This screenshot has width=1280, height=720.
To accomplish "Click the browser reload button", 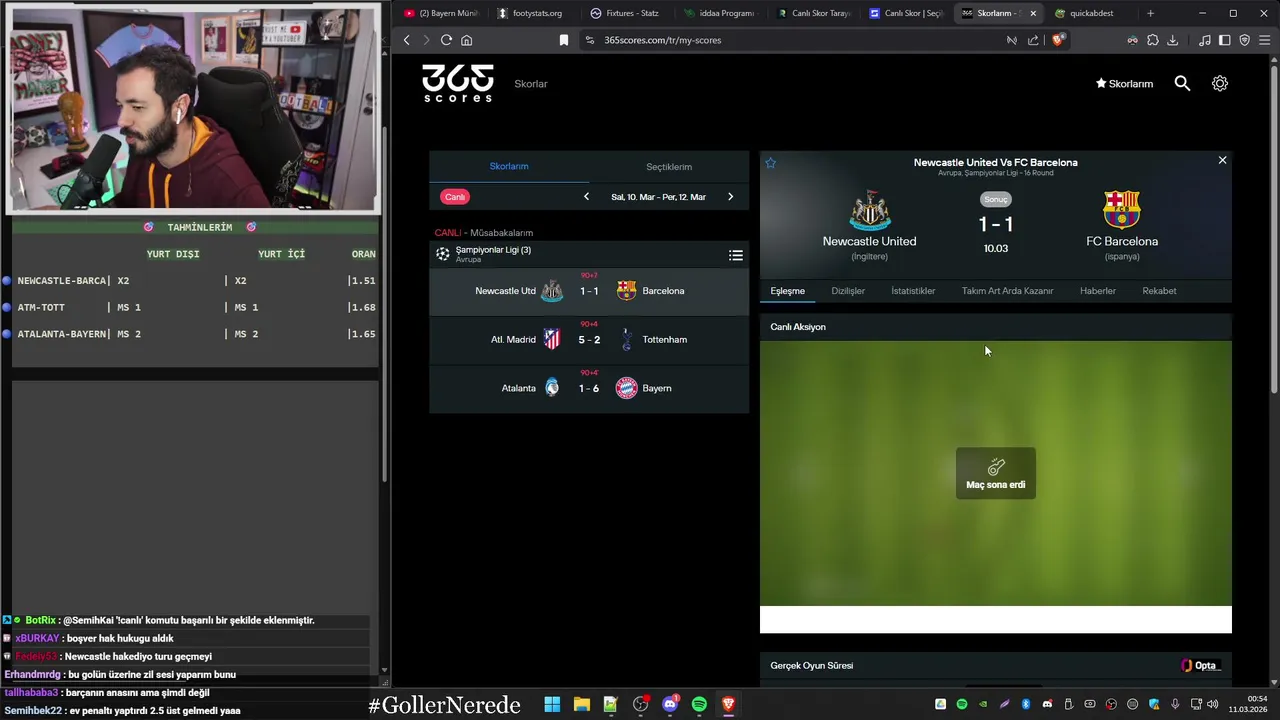I will [x=446, y=40].
